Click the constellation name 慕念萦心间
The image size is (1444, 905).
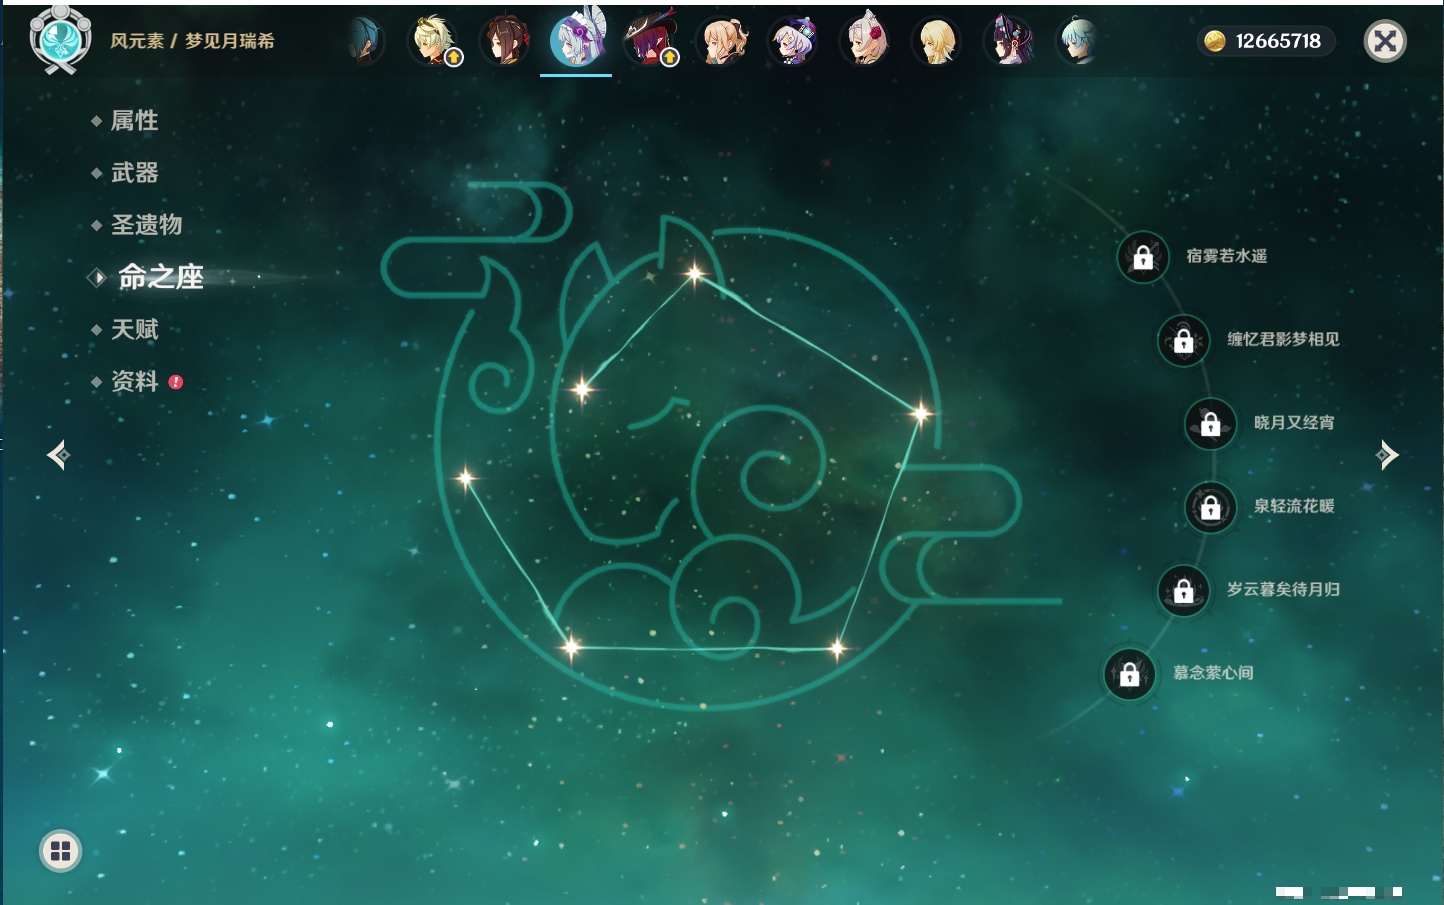[x=1213, y=673]
